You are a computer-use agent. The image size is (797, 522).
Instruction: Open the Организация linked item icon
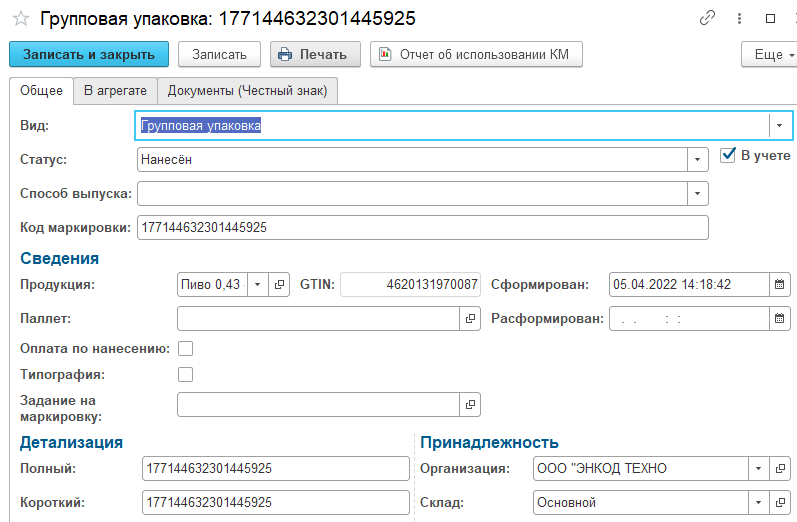tap(782, 469)
